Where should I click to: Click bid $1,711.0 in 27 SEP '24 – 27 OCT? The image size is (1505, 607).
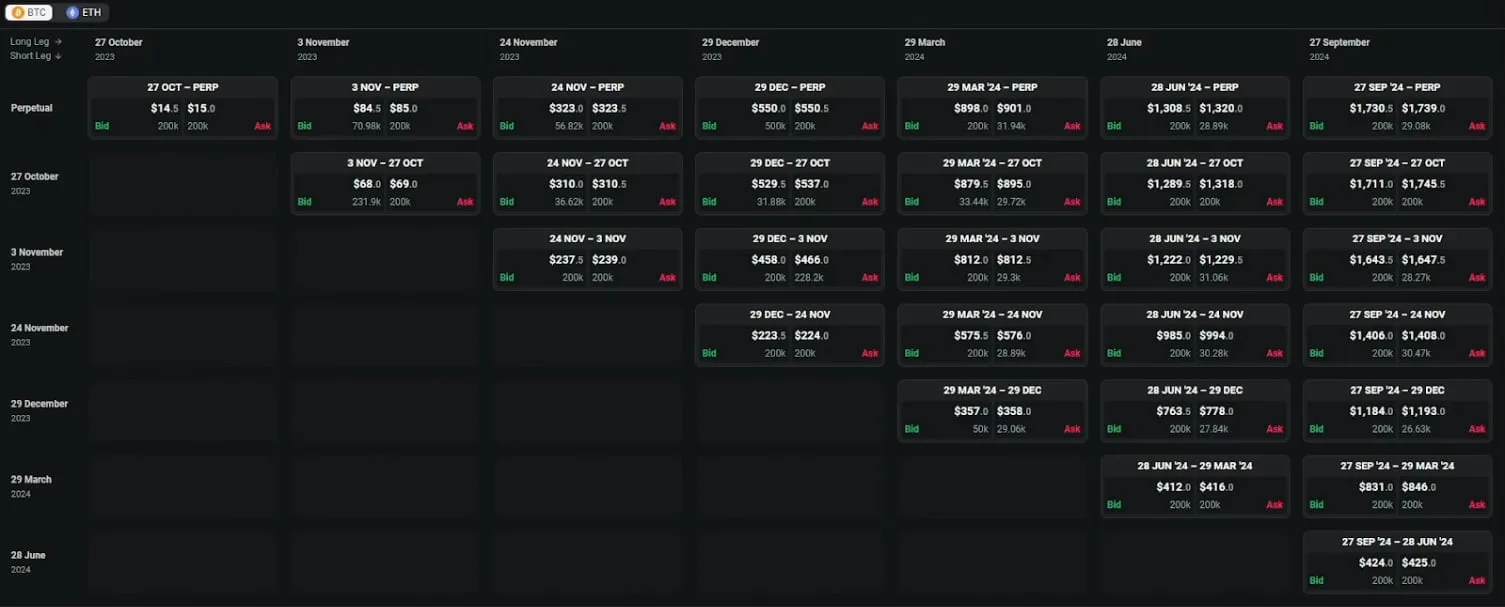[1370, 184]
